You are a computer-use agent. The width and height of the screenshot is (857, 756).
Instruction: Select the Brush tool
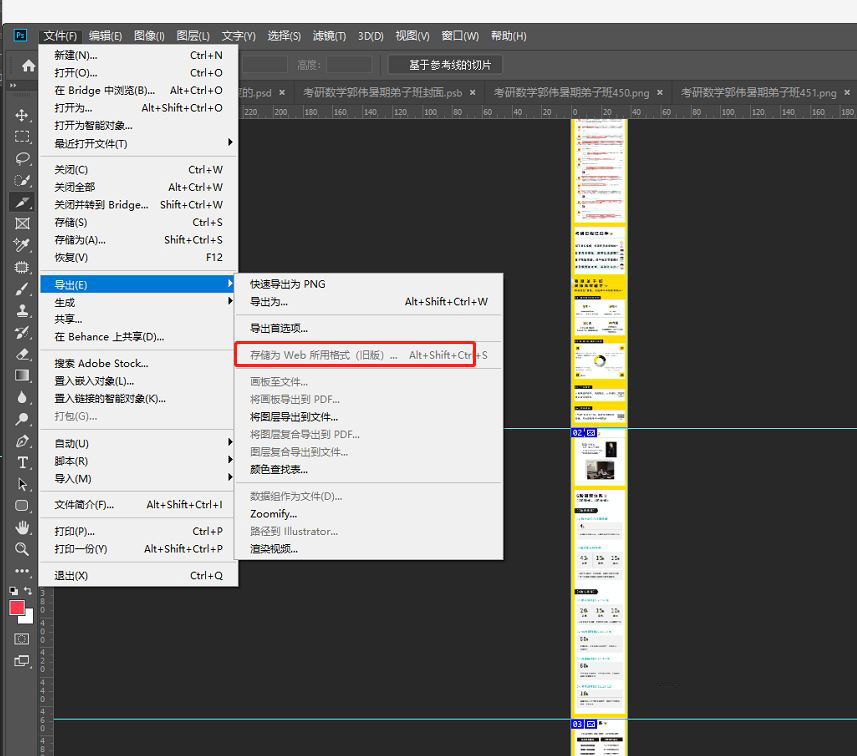coord(22,289)
